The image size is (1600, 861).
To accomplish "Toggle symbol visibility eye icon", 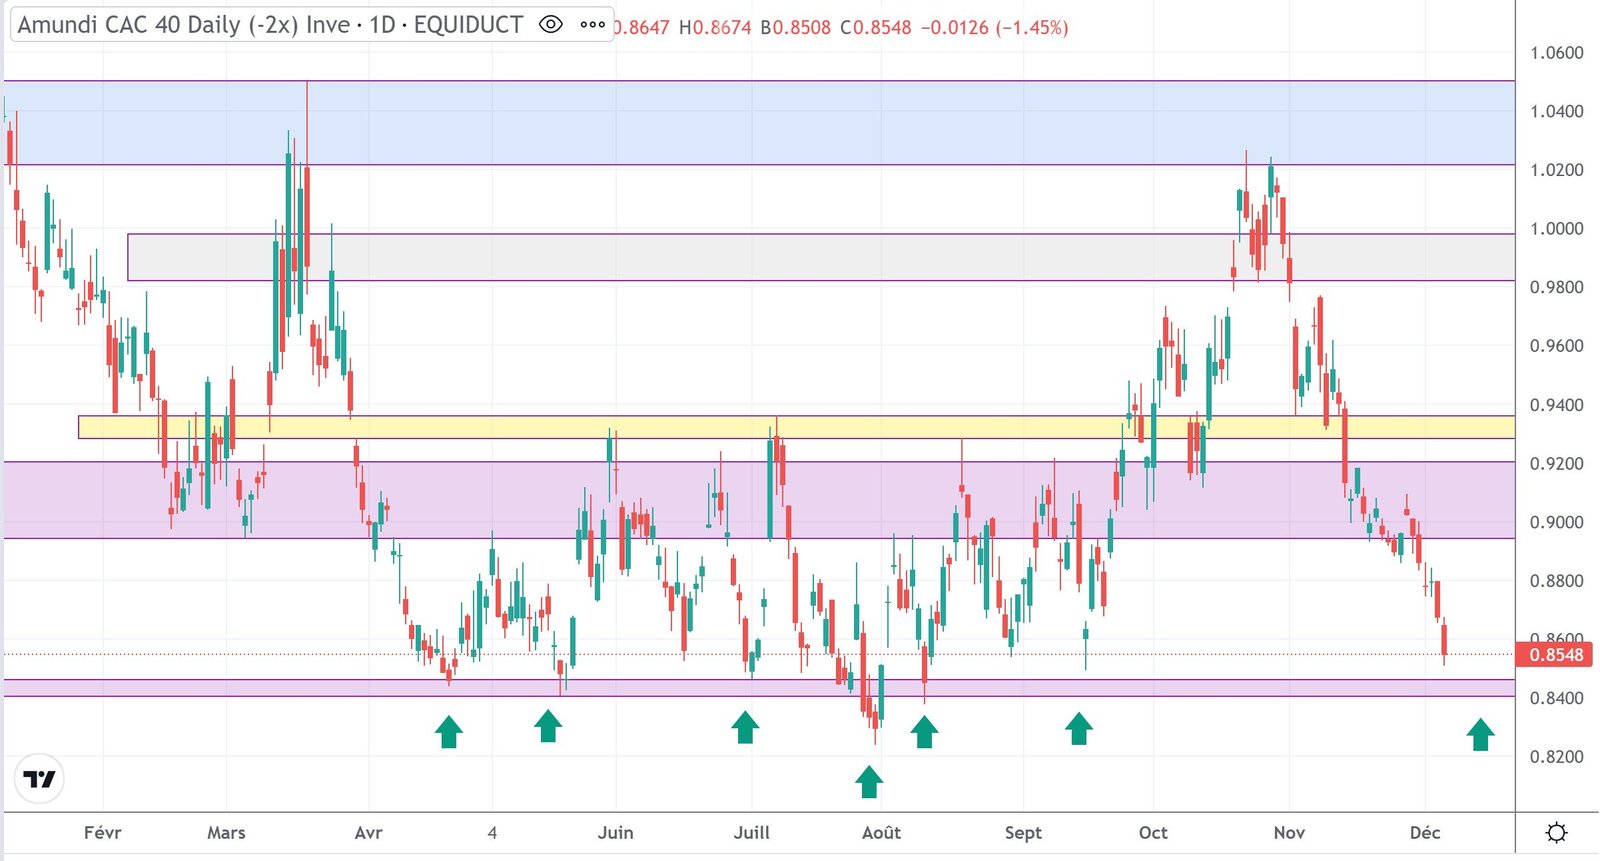I will click(x=550, y=25).
